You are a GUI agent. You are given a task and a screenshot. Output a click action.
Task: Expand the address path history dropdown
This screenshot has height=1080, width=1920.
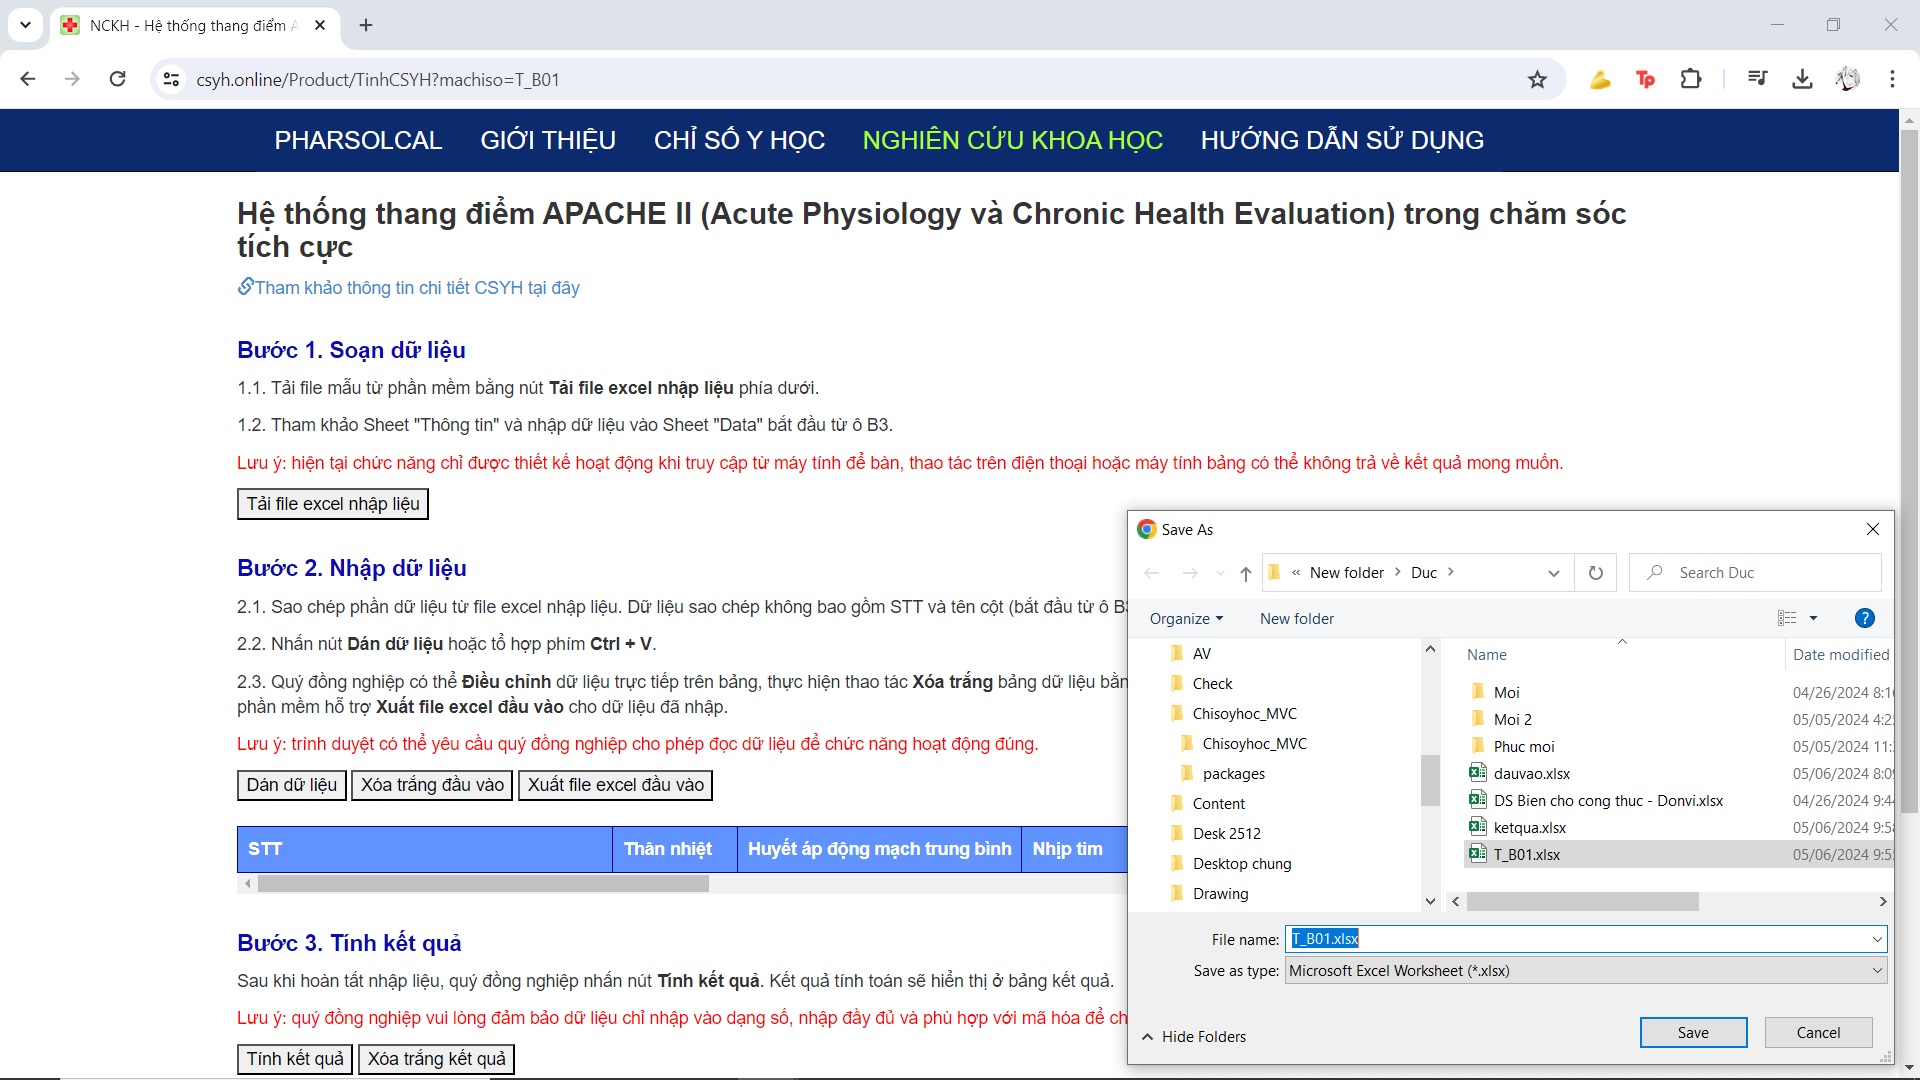click(x=1553, y=573)
